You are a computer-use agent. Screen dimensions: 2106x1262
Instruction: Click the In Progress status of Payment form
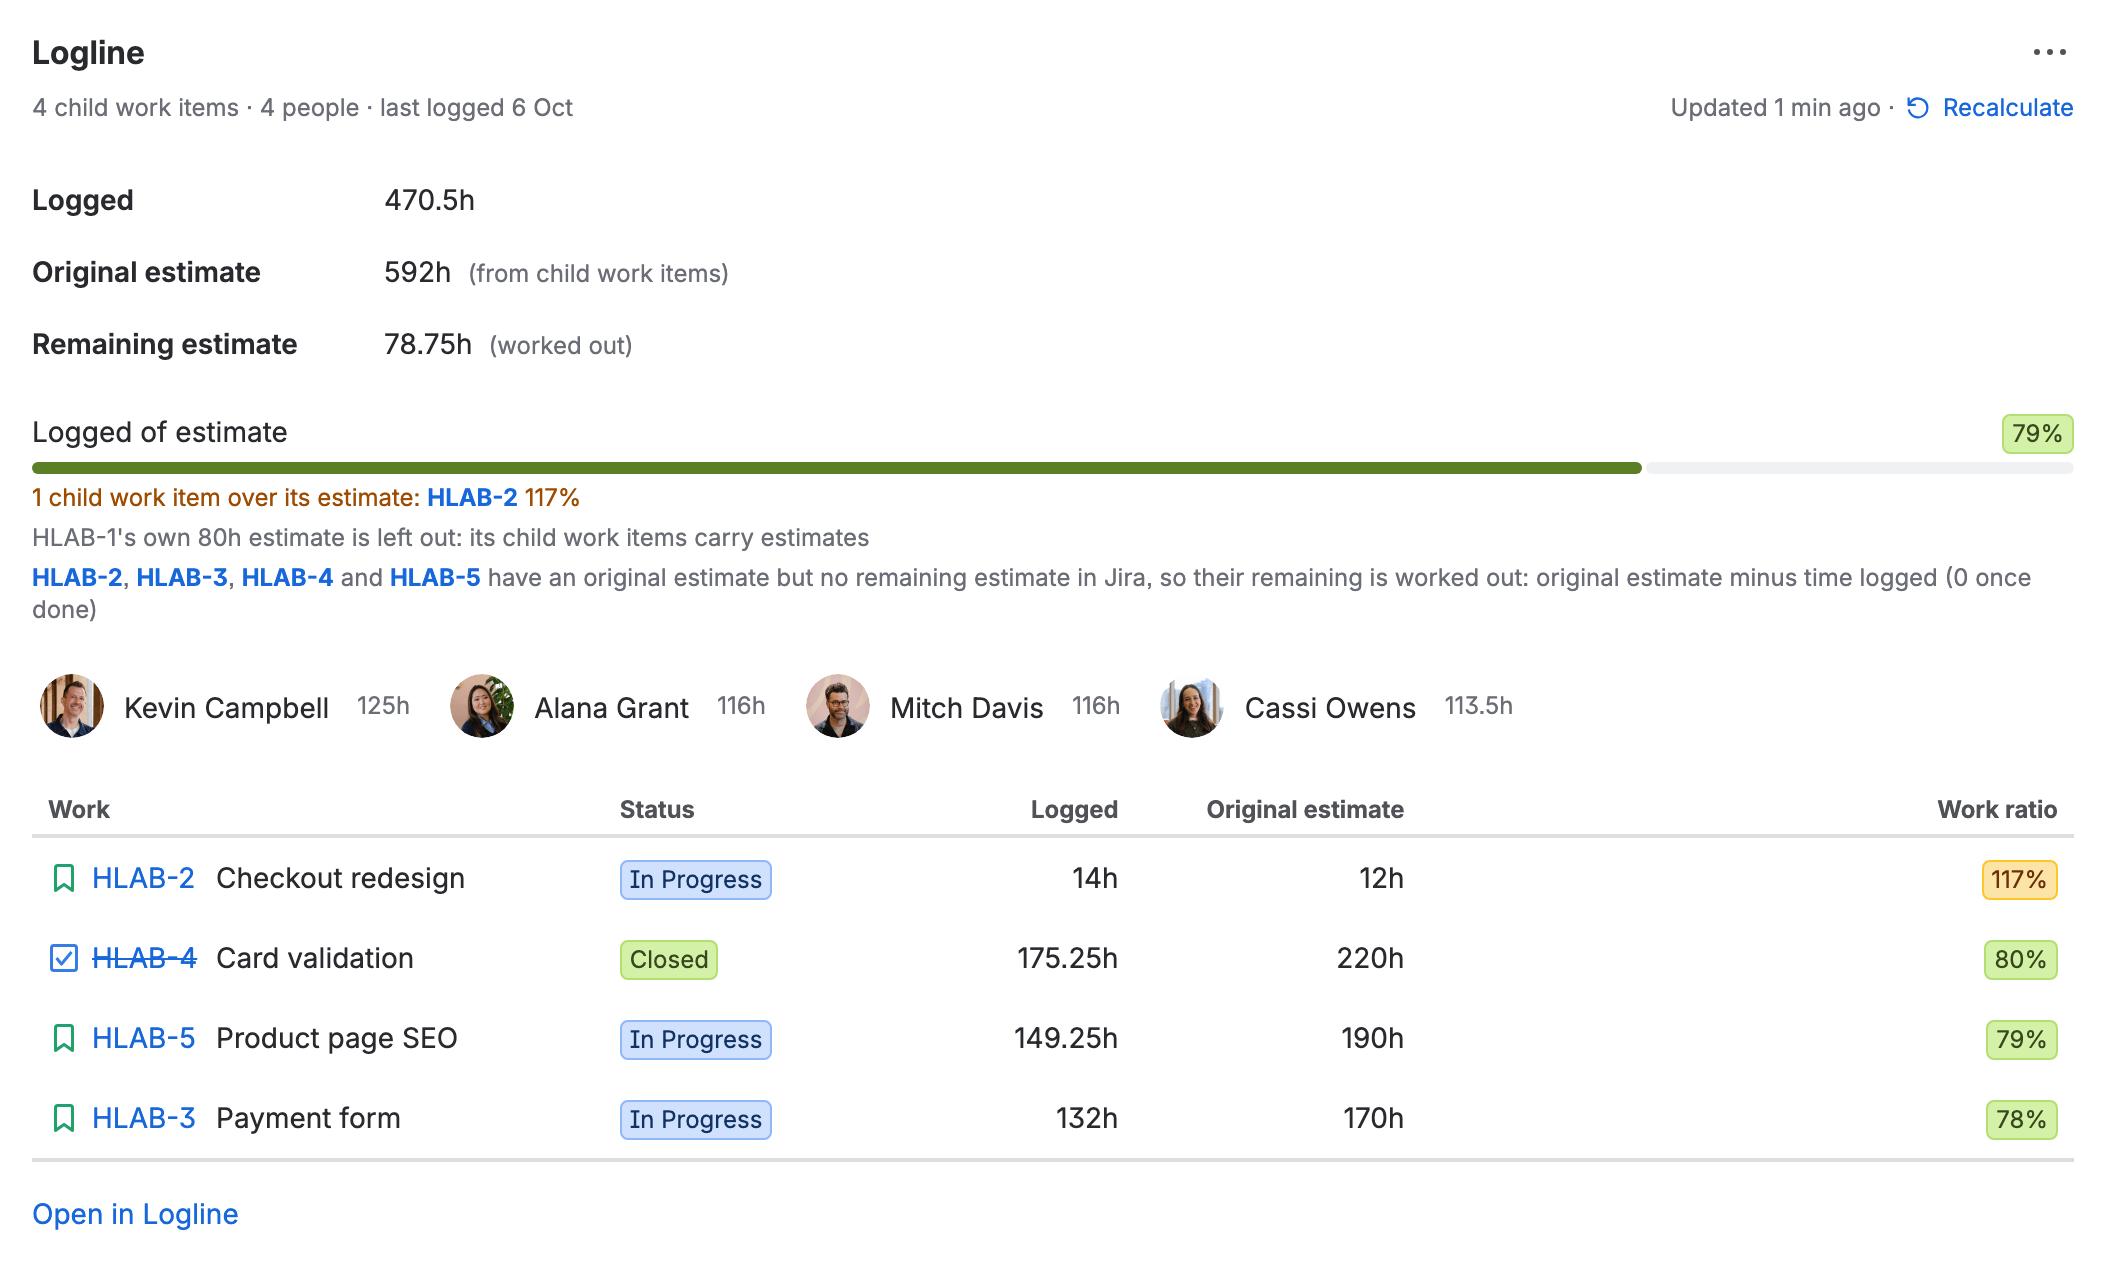[x=695, y=1120]
